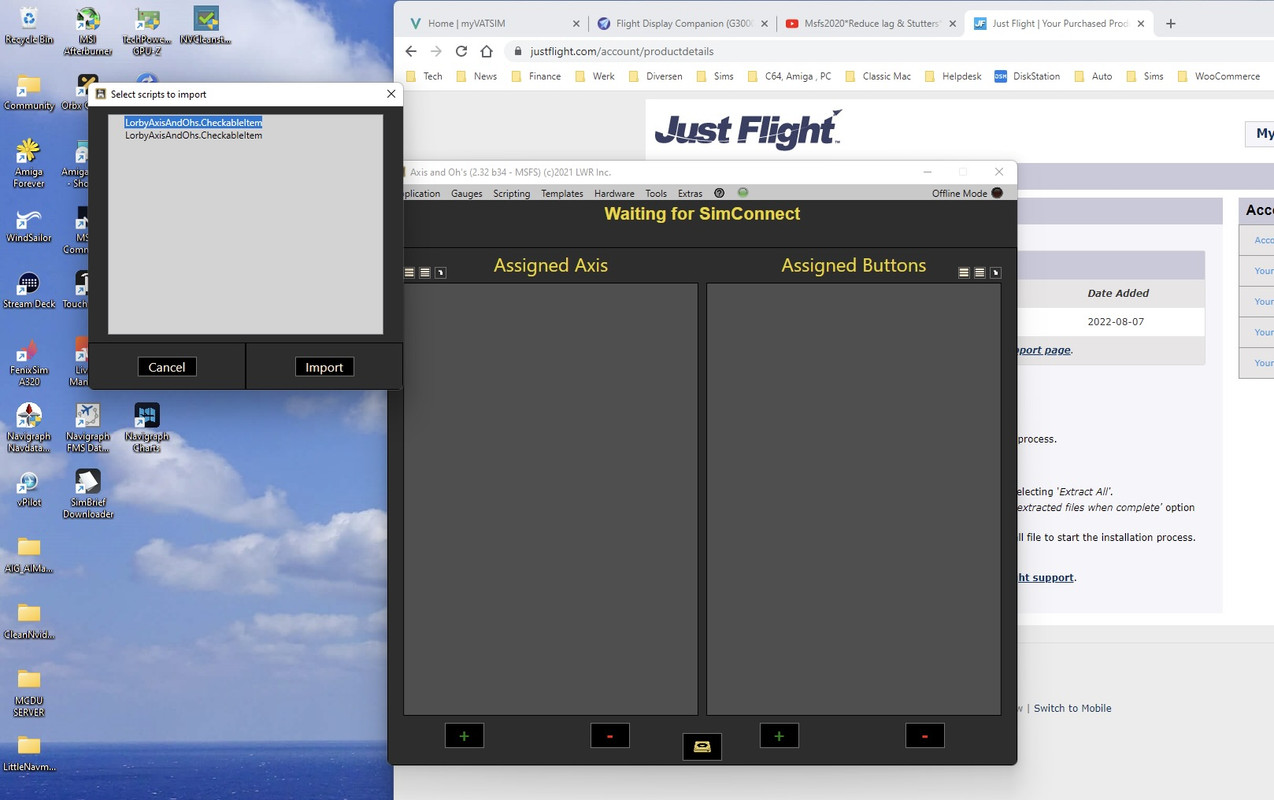Image resolution: width=1274 pixels, height=800 pixels.
Task: Click the Just Flight logo
Action: [748, 130]
